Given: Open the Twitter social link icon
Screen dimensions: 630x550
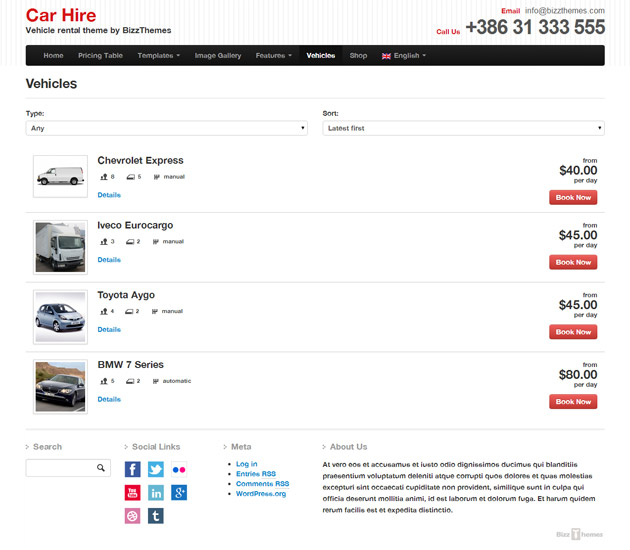Looking at the screenshot, I should [156, 469].
